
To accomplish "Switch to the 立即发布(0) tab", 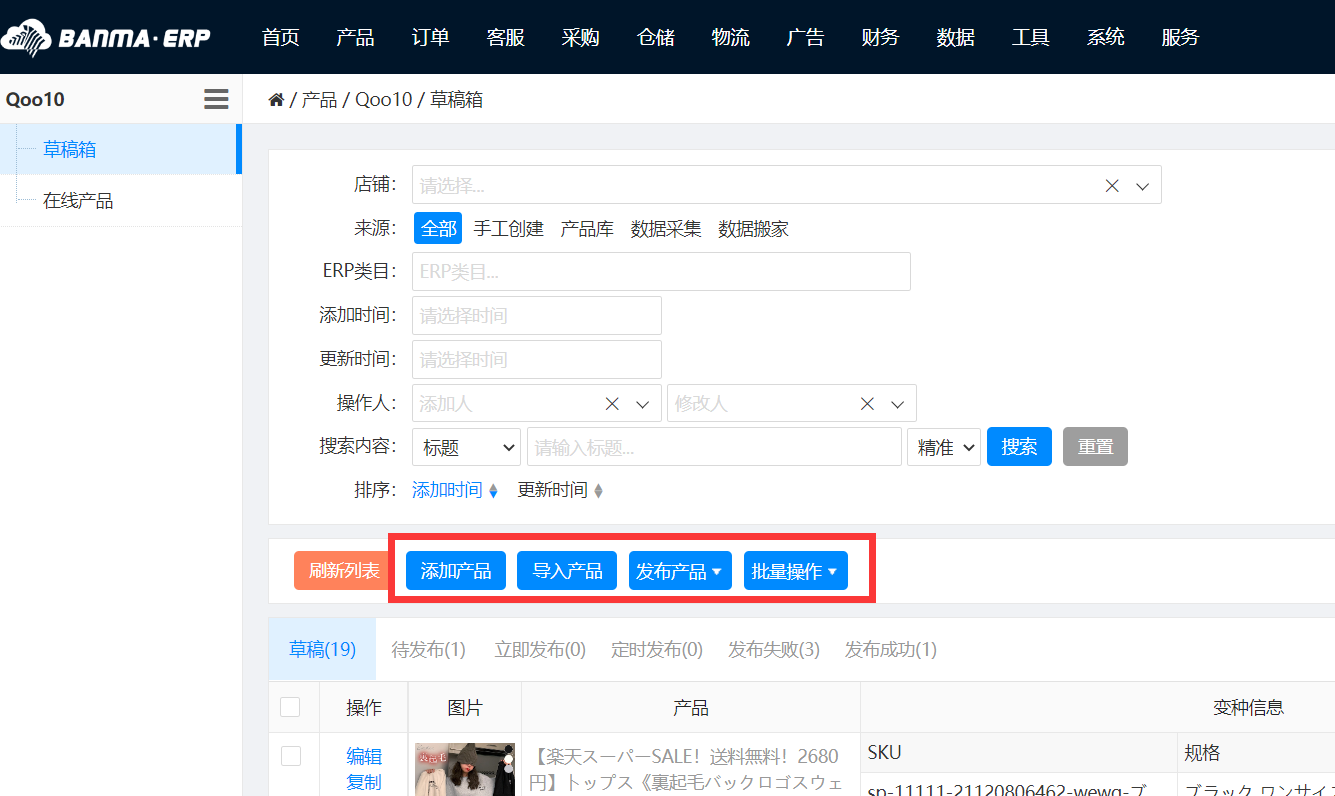I will click(541, 650).
